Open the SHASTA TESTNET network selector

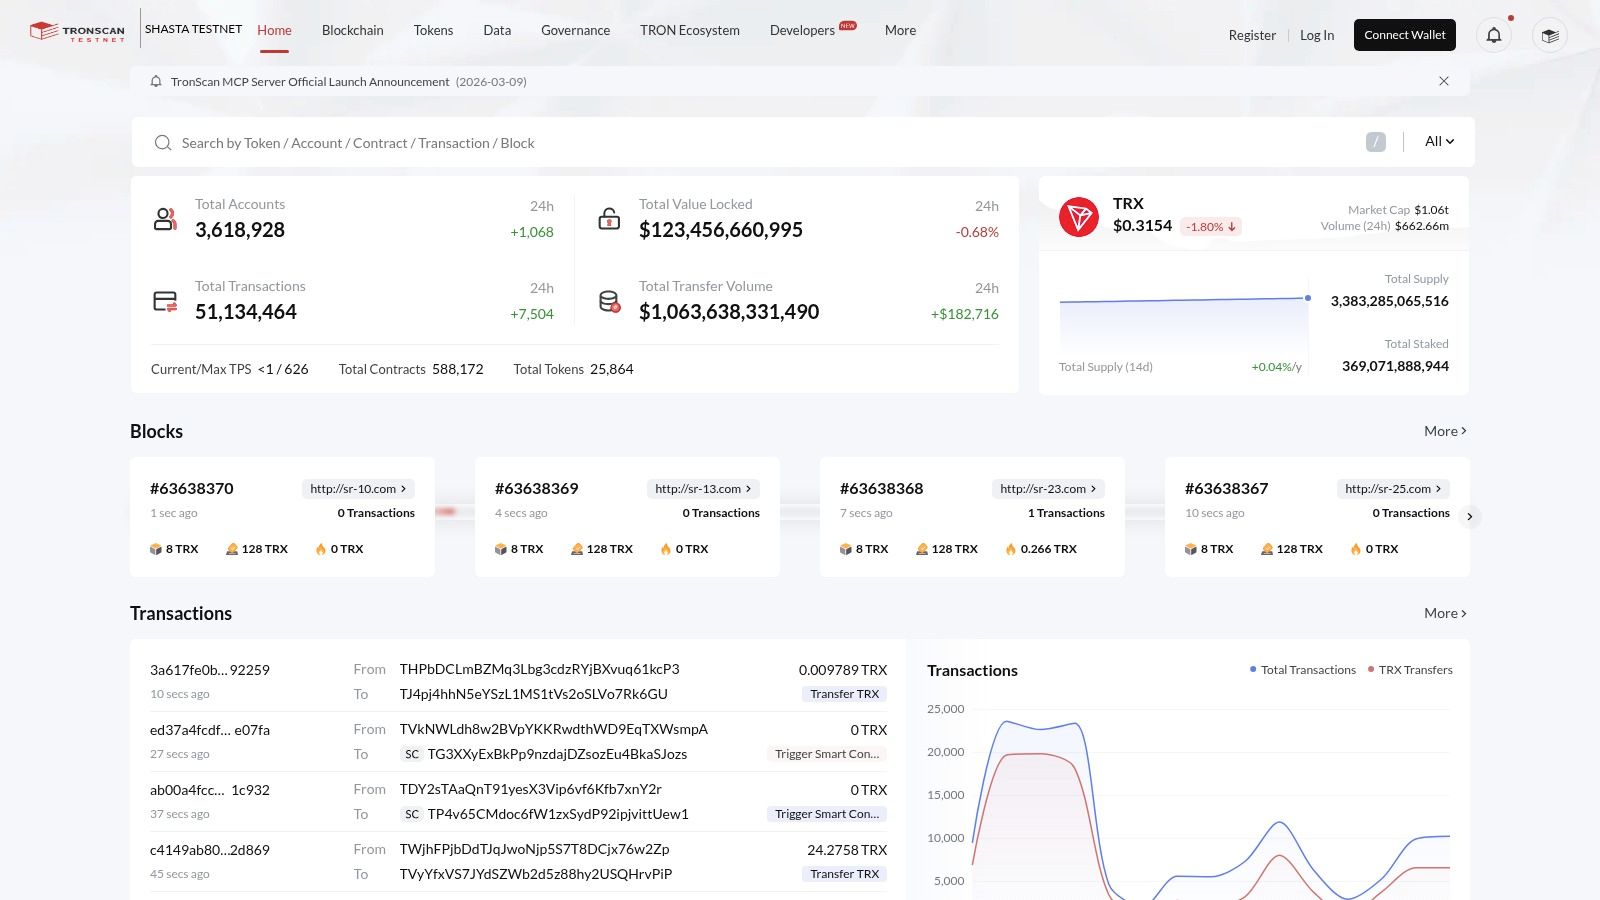tap(193, 29)
